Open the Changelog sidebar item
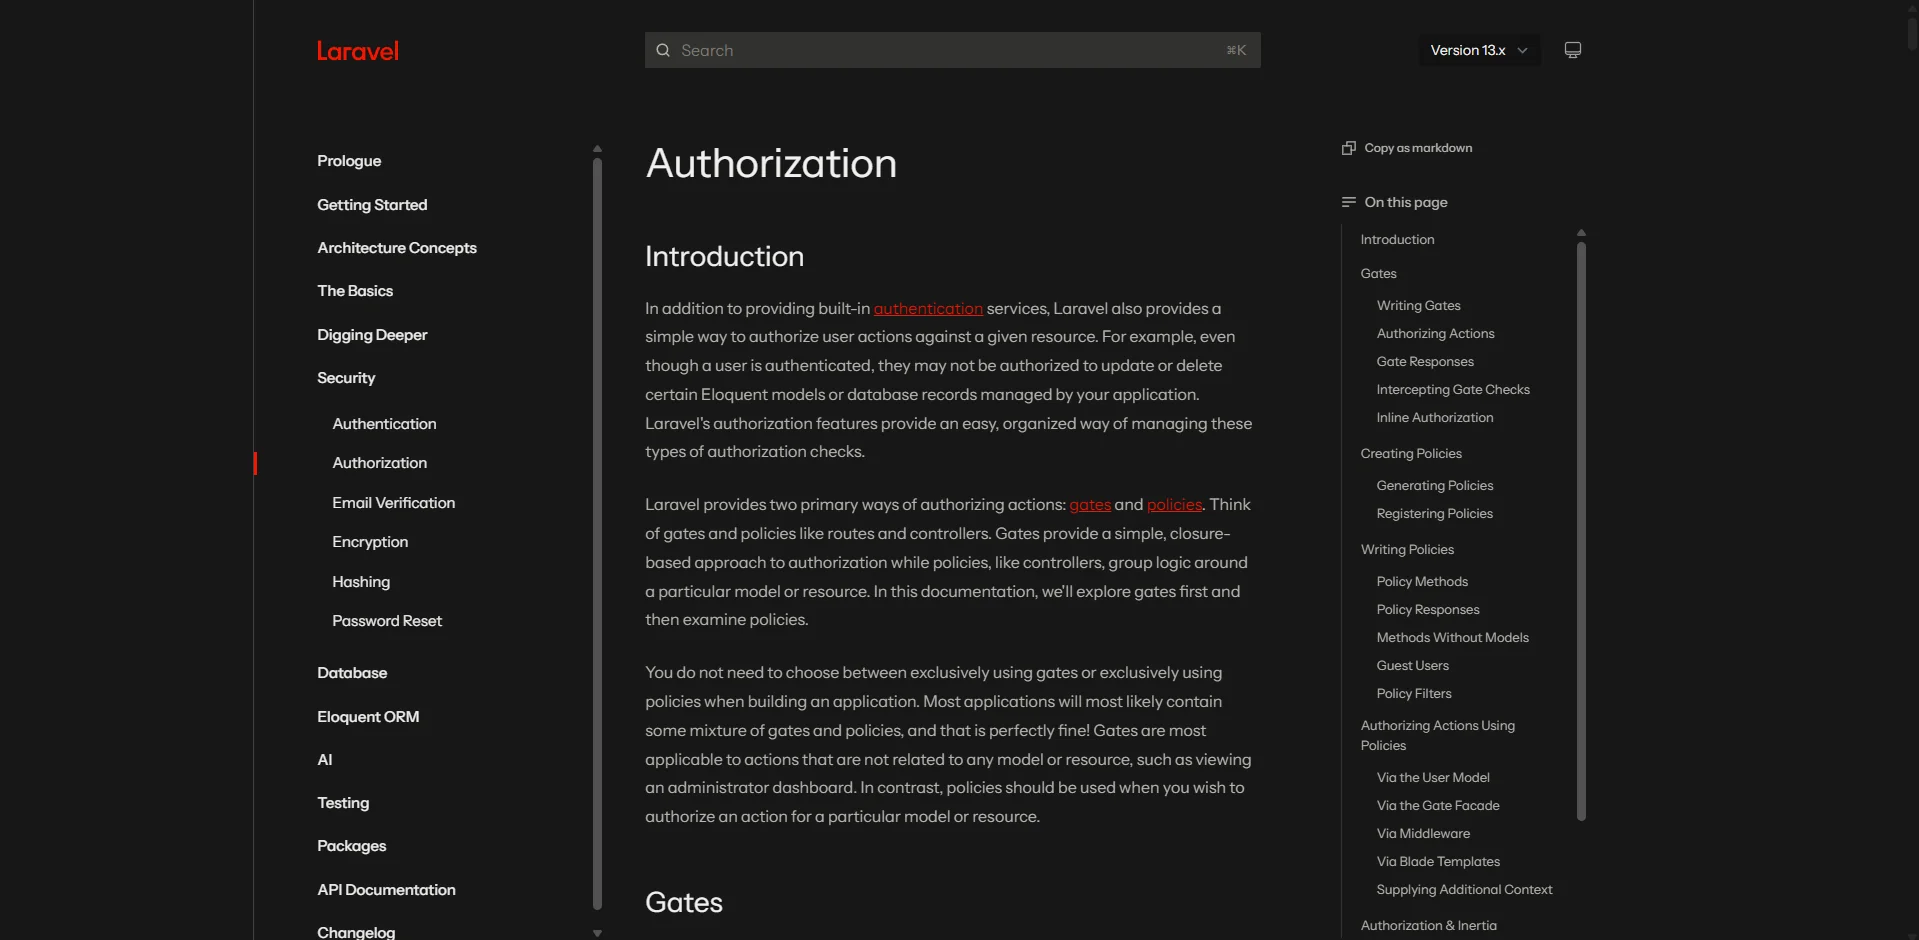The width and height of the screenshot is (1919, 940). (x=356, y=932)
